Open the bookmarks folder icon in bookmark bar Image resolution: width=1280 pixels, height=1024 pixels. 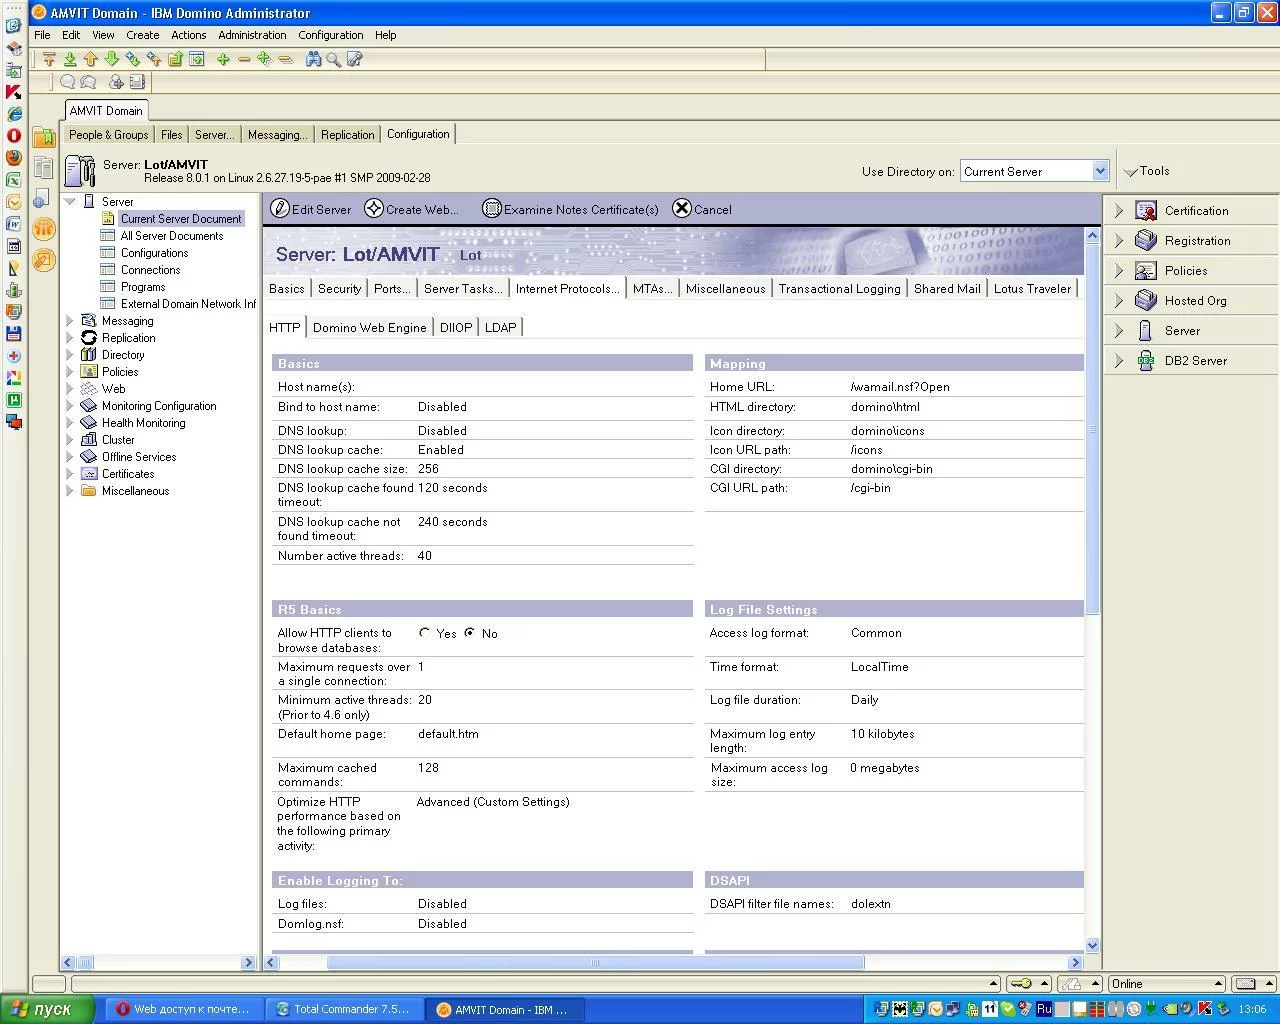[x=44, y=137]
